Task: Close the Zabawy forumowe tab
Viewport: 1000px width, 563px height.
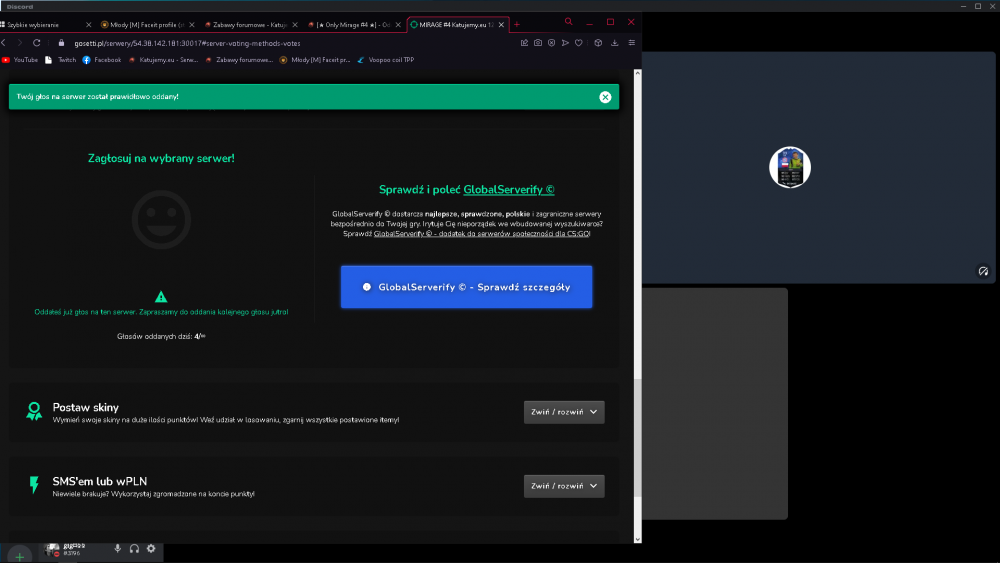Action: click(295, 25)
